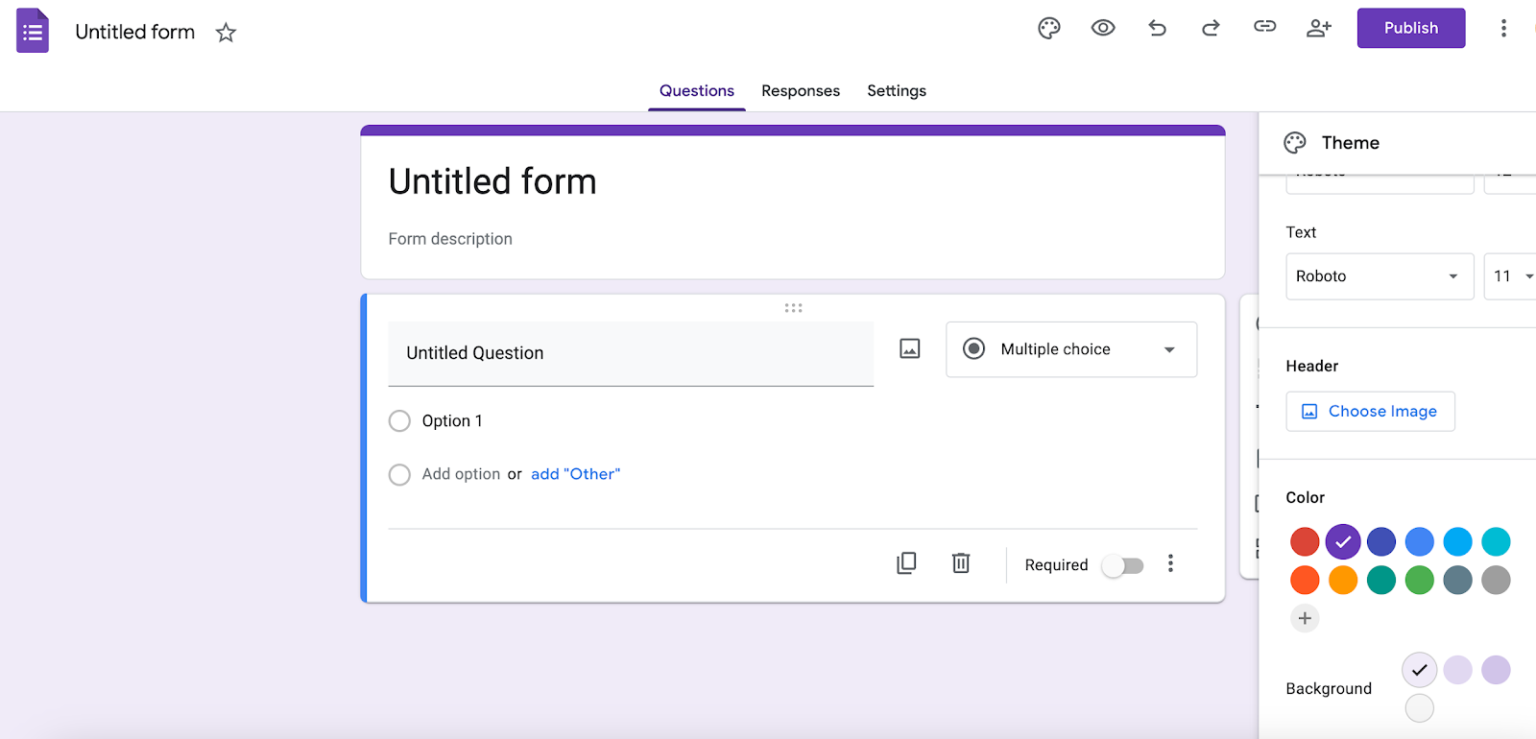This screenshot has height=739, width=1536.
Task: Toggle the Required switch
Action: pyautogui.click(x=1122, y=566)
